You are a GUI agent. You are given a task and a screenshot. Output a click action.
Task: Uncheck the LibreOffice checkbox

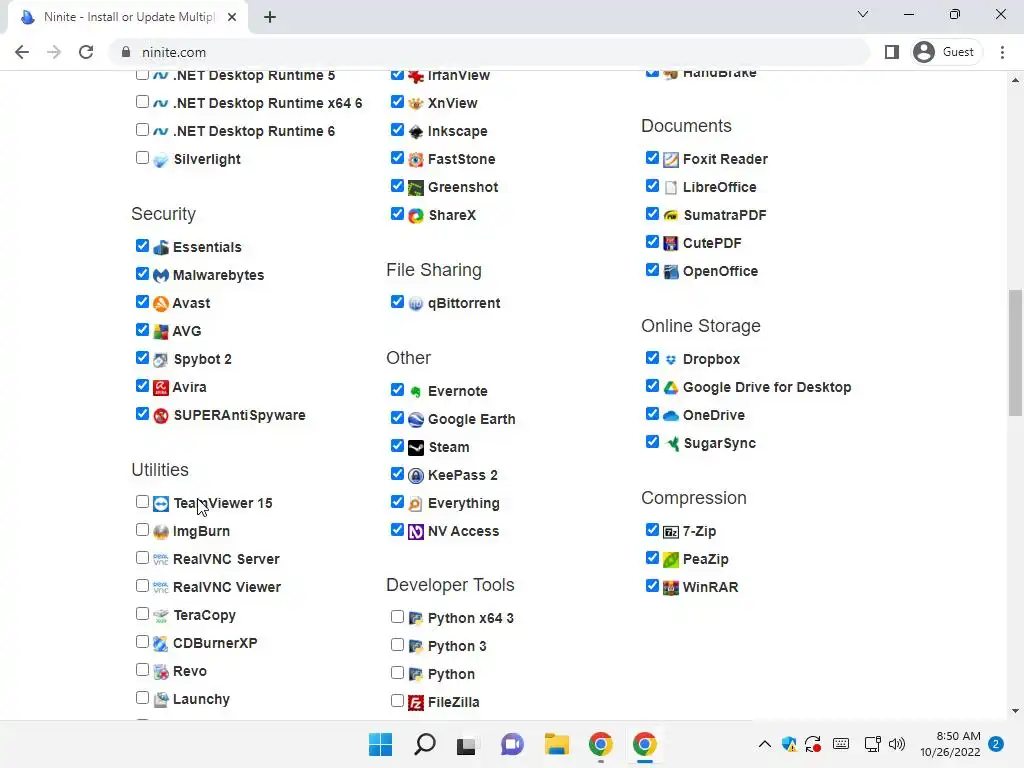[x=652, y=186]
